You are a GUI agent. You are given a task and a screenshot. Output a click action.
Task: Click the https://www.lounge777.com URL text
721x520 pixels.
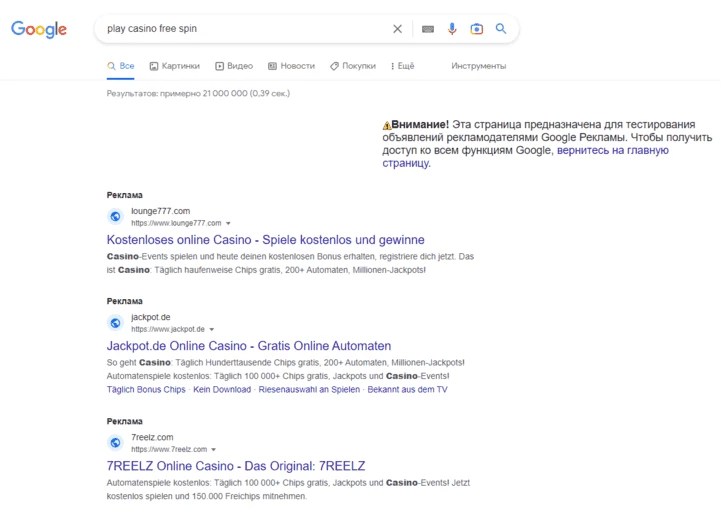click(x=176, y=223)
